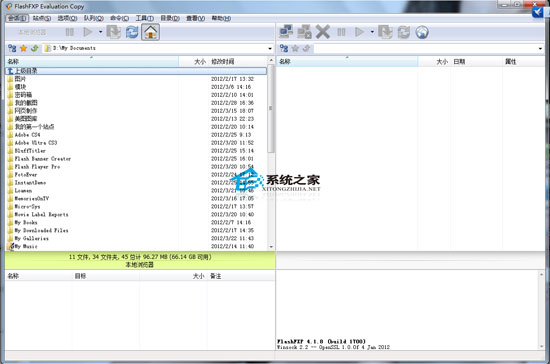Click the local pane folder tree icon

(x=12, y=48)
